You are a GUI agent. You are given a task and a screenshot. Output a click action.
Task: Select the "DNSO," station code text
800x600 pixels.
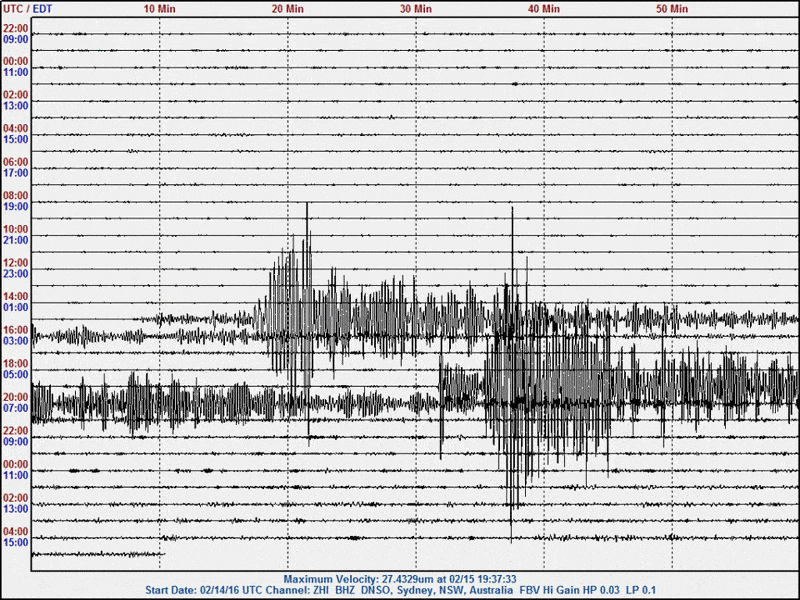[377, 590]
